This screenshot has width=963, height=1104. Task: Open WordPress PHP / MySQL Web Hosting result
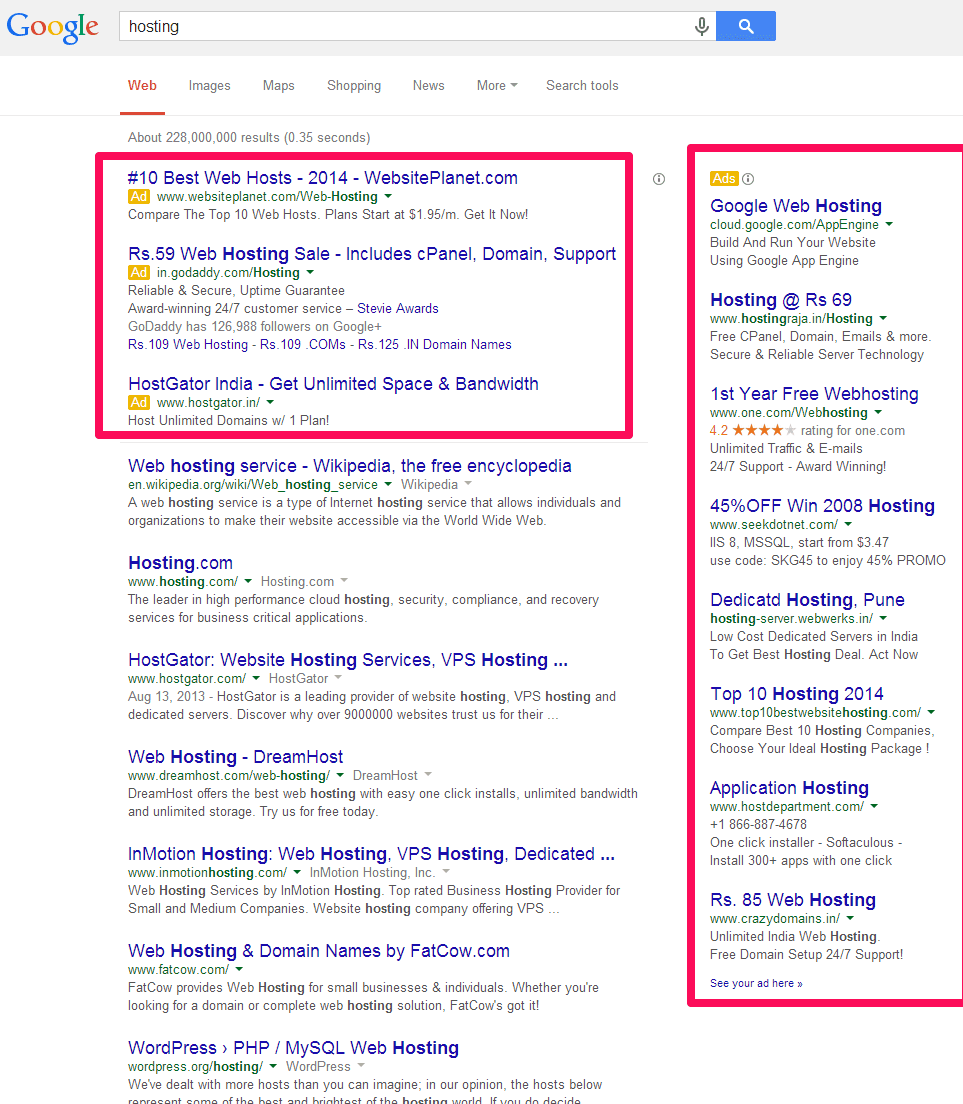294,1048
